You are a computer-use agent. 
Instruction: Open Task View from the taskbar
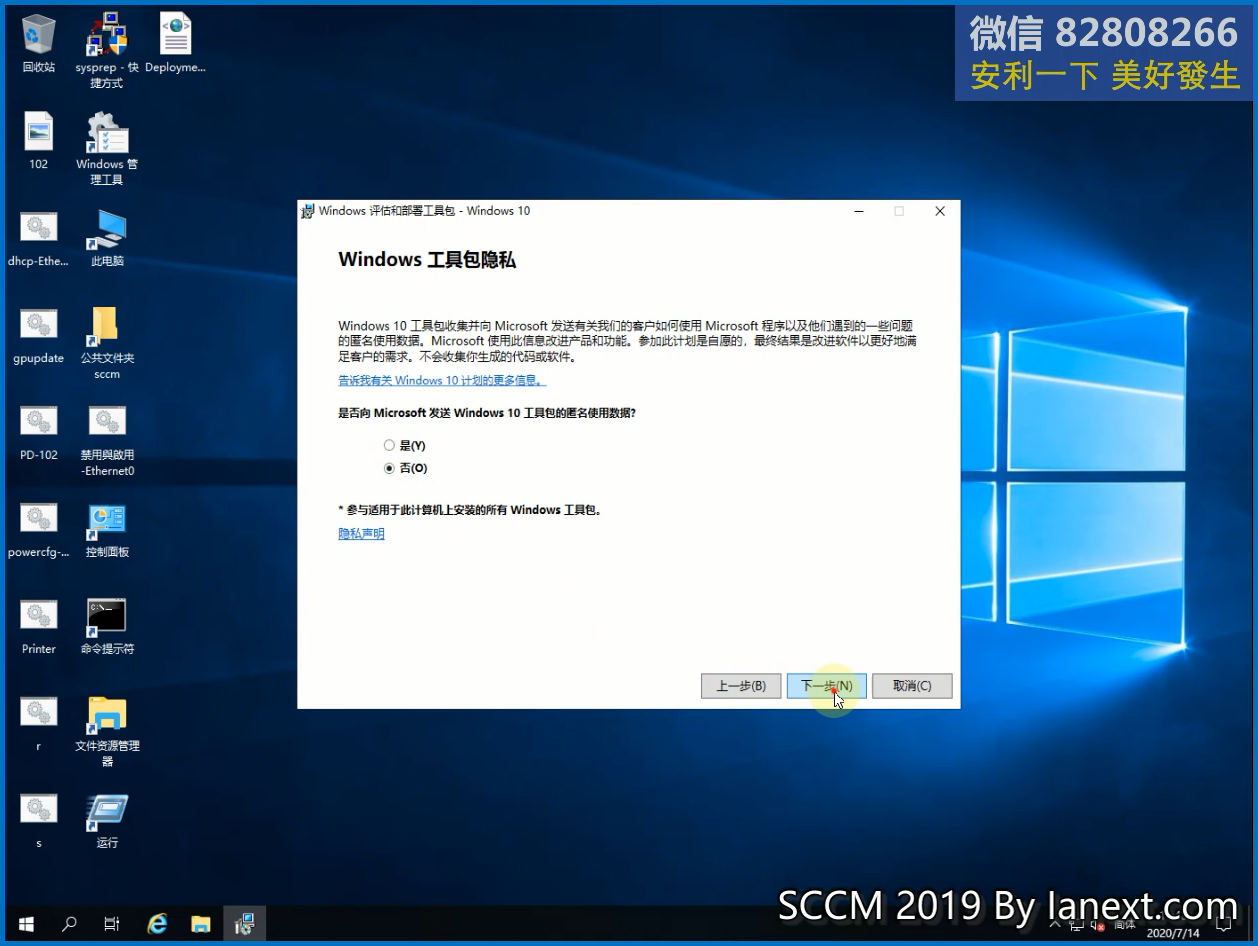(112, 925)
